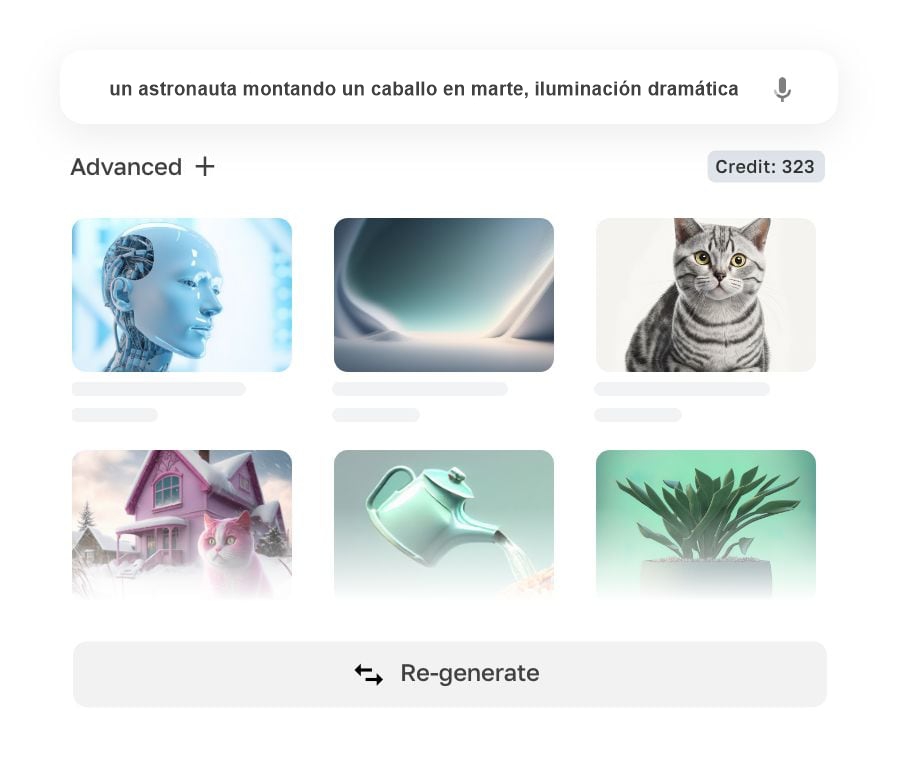898x760 pixels.
Task: Select the abstract teal landscape thumbnail
Action: (444, 294)
